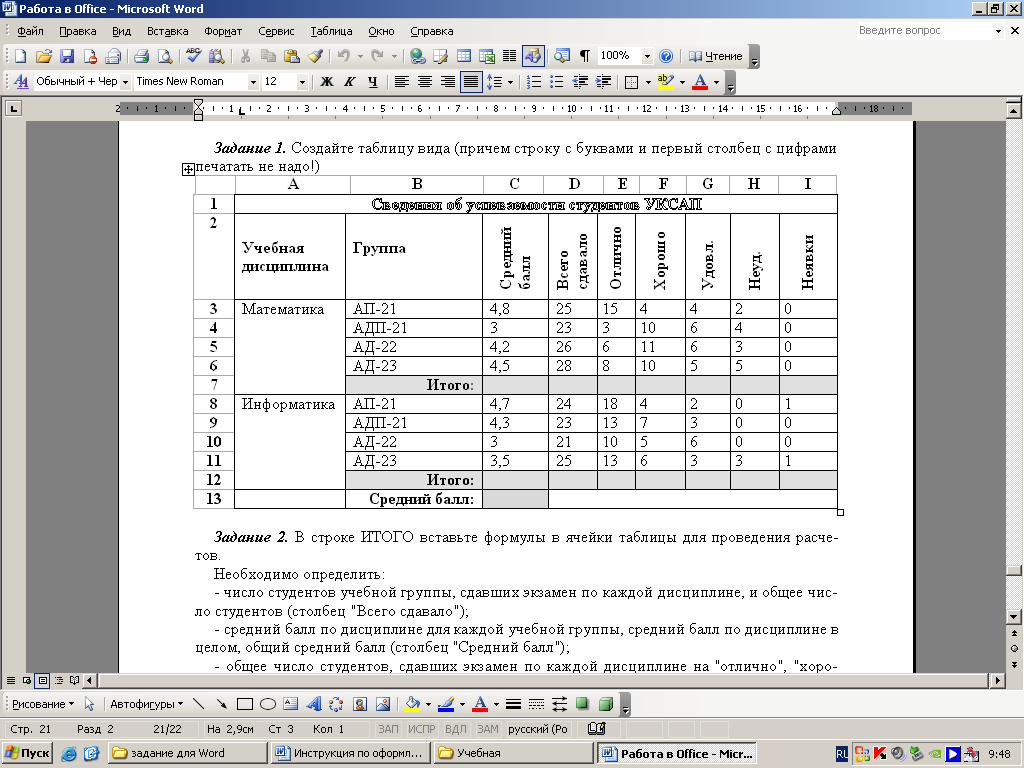Open the Print Preview icon

(x=165, y=56)
